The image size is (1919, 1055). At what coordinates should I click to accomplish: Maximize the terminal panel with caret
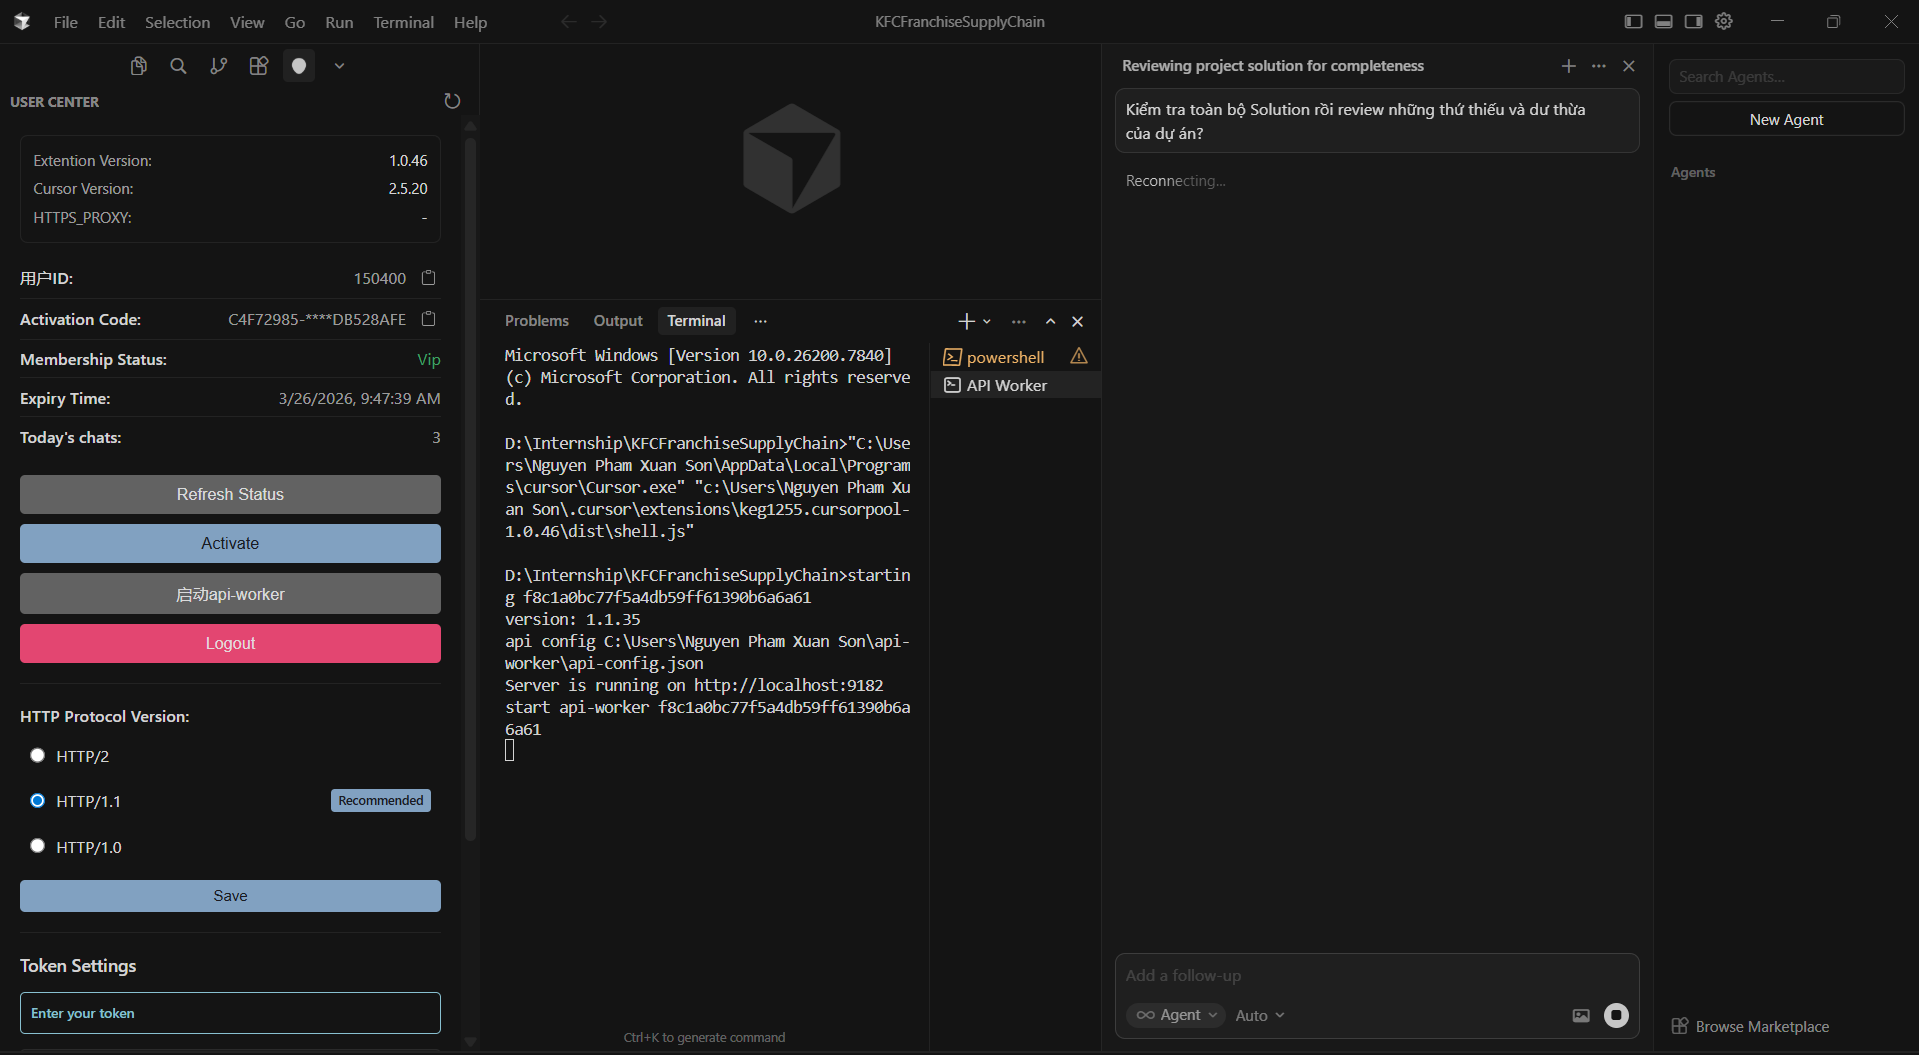click(1050, 321)
